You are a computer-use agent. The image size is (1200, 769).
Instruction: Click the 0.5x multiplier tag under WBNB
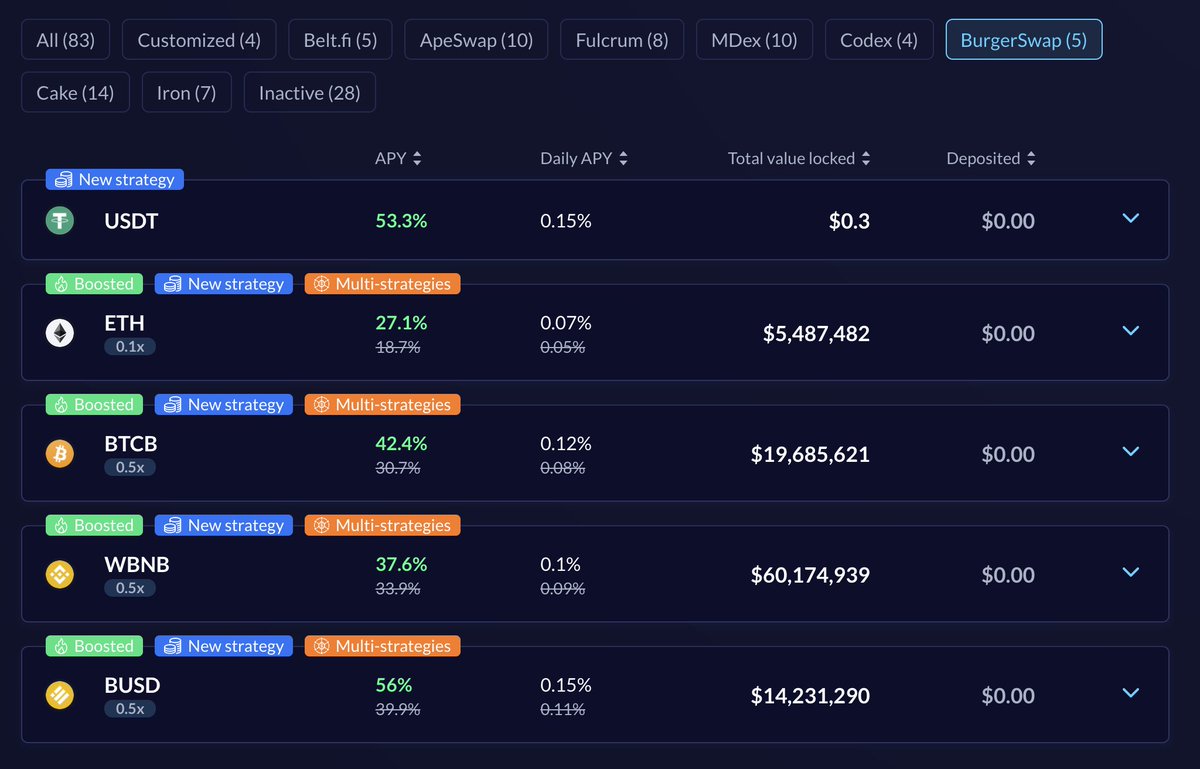coord(130,588)
